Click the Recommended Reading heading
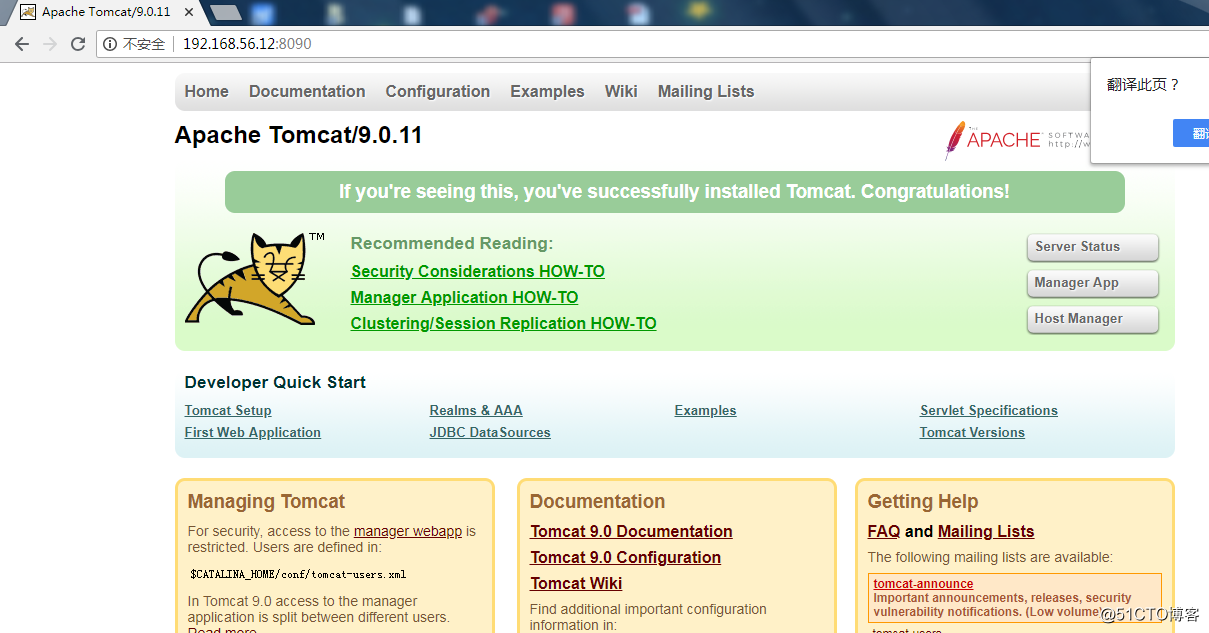1209x633 pixels. (x=452, y=244)
